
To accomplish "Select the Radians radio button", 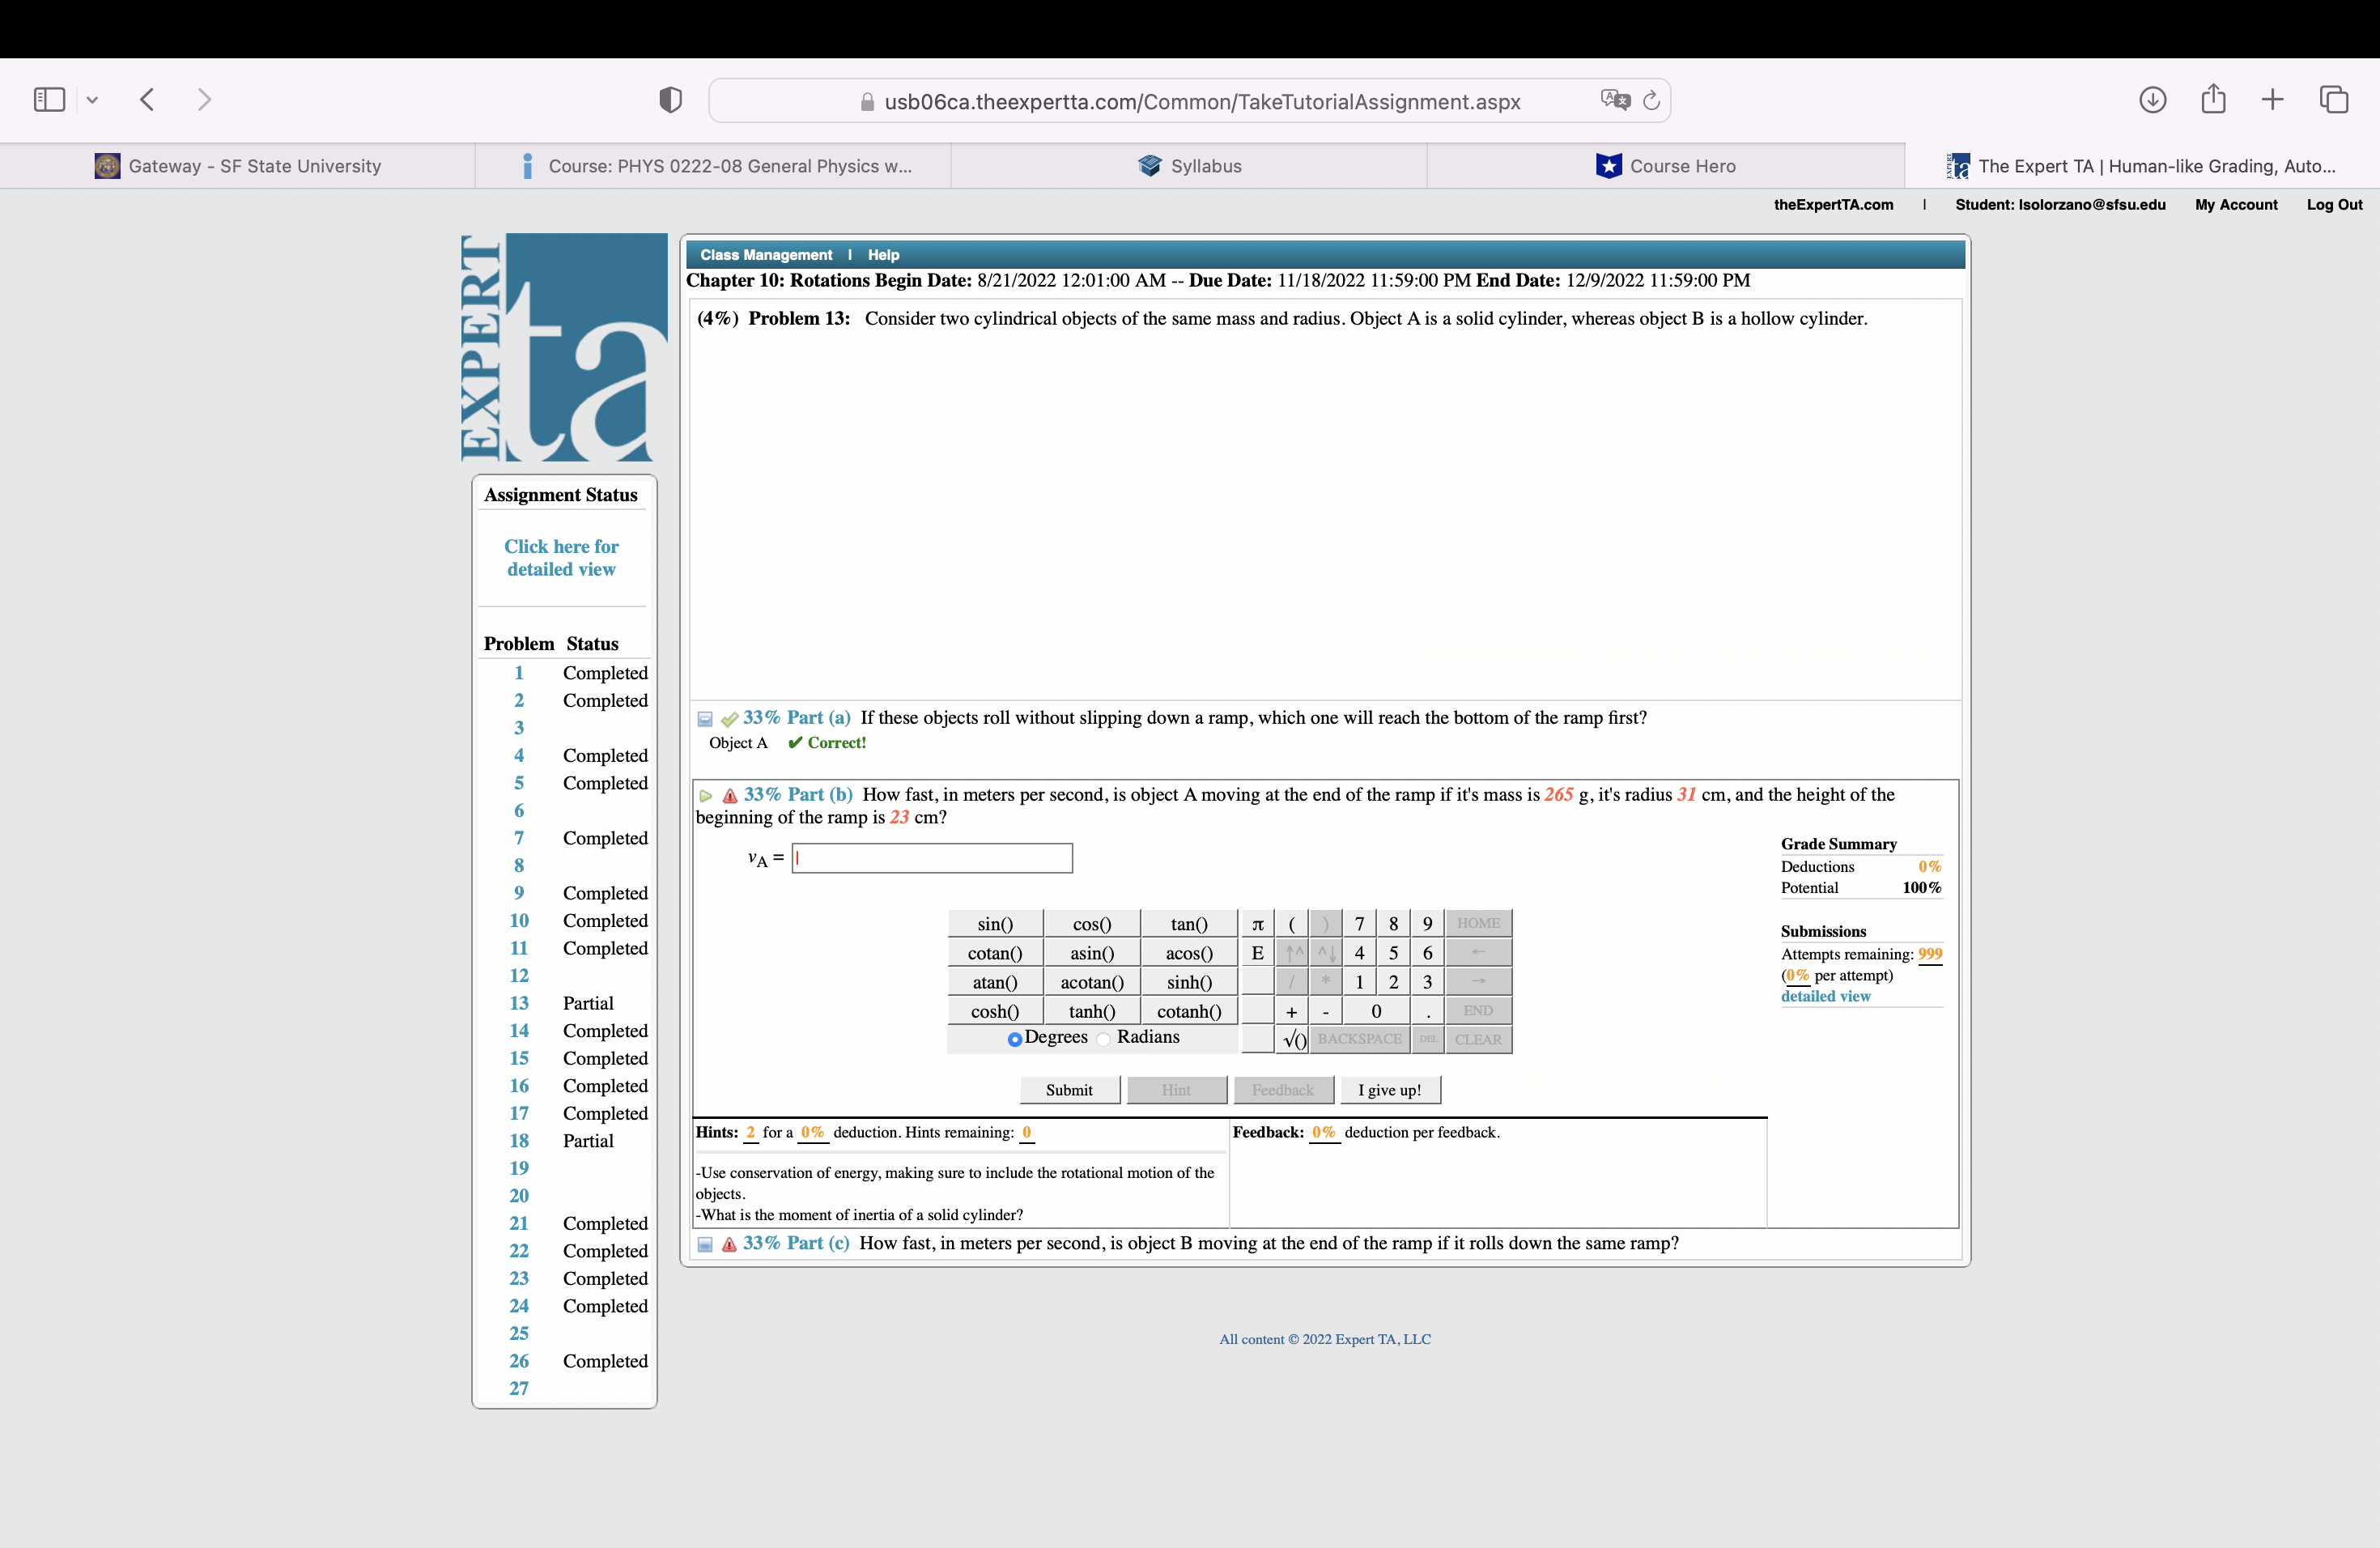I will [x=1103, y=1039].
